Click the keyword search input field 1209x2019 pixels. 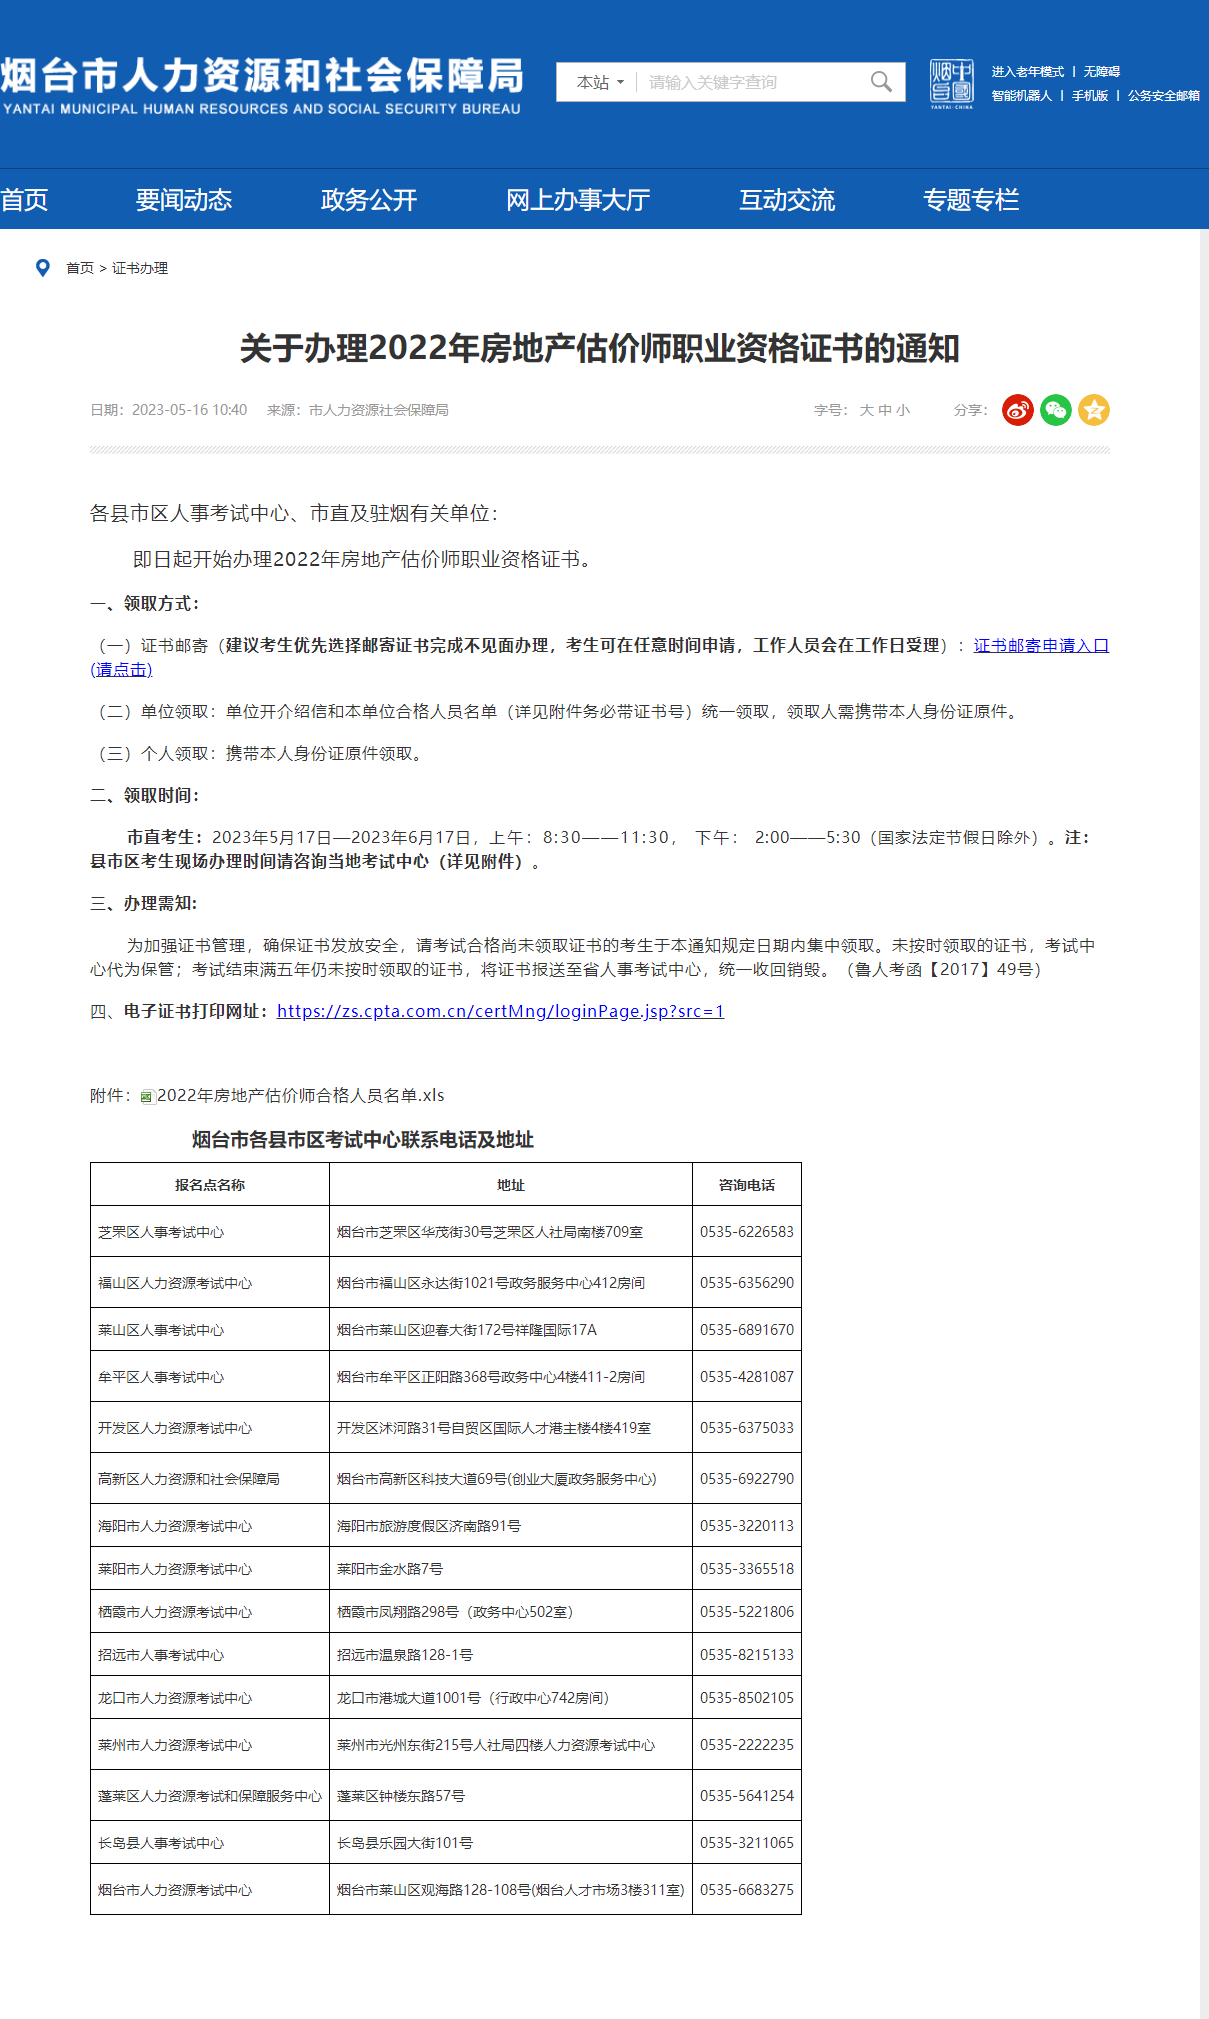click(x=750, y=82)
